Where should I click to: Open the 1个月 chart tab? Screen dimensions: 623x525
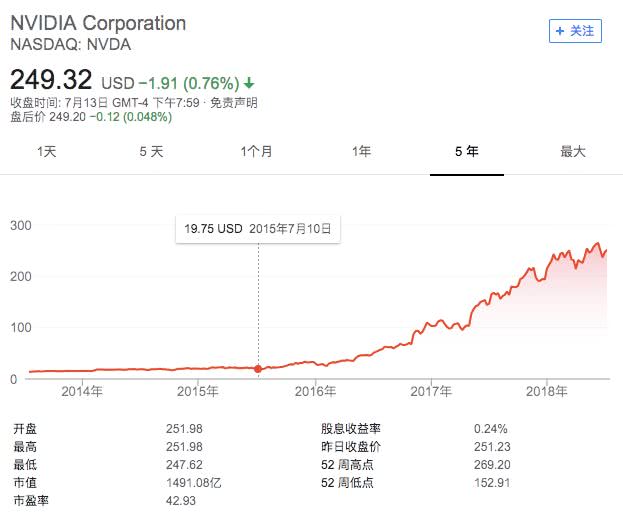(x=256, y=151)
